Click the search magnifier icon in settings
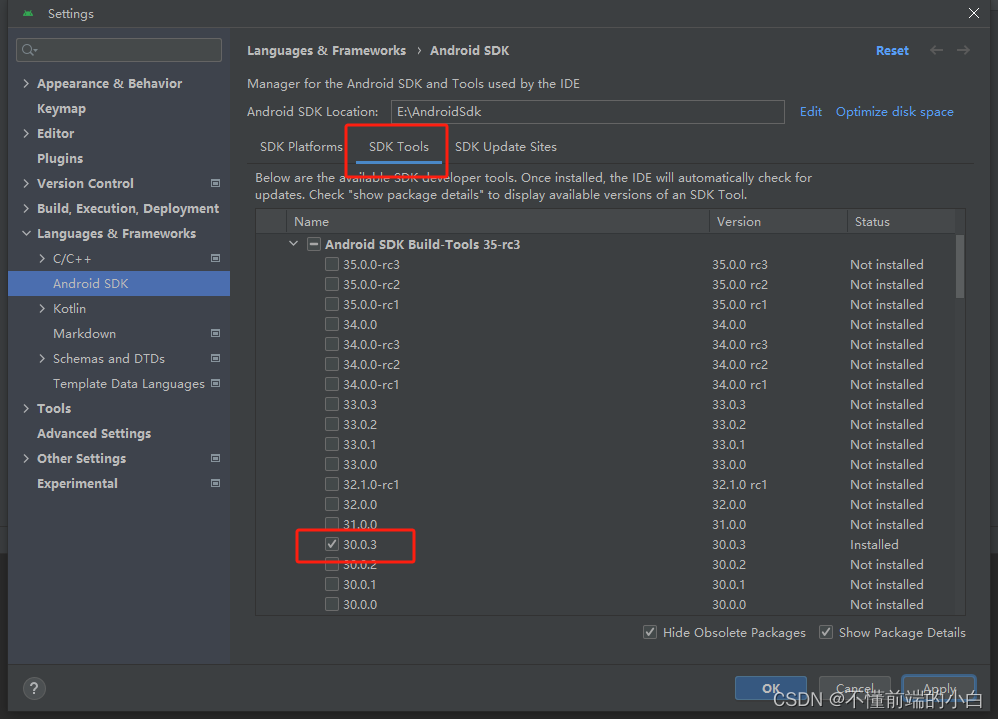The image size is (998, 719). point(29,50)
